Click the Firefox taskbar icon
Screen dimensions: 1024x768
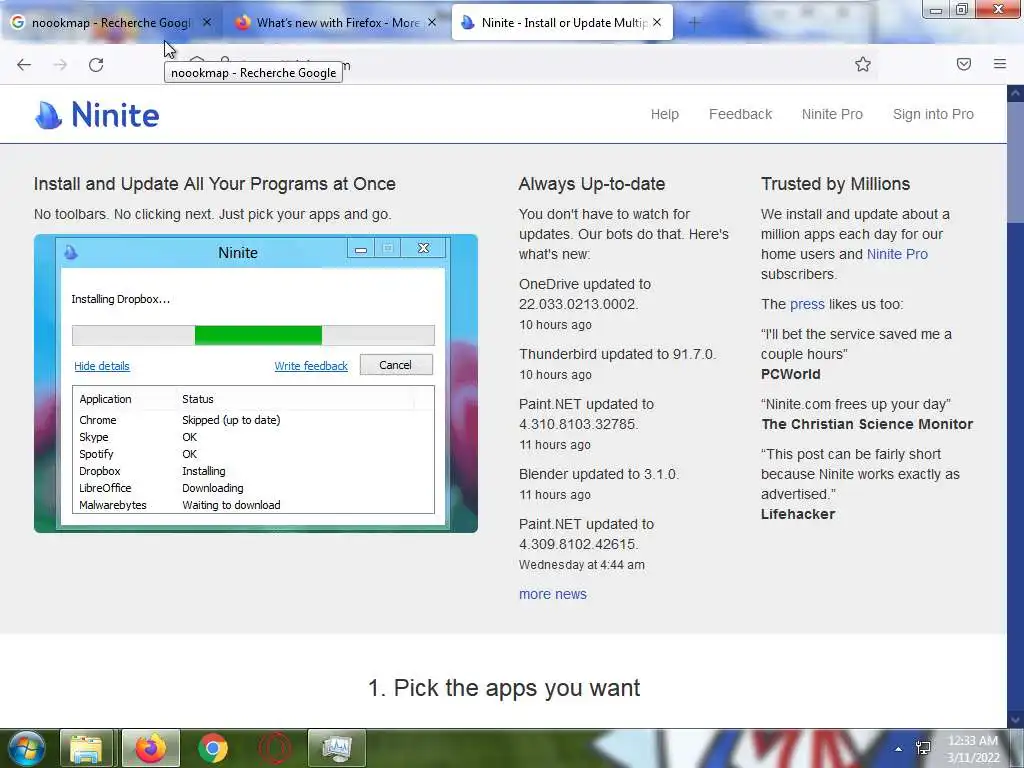(150, 748)
